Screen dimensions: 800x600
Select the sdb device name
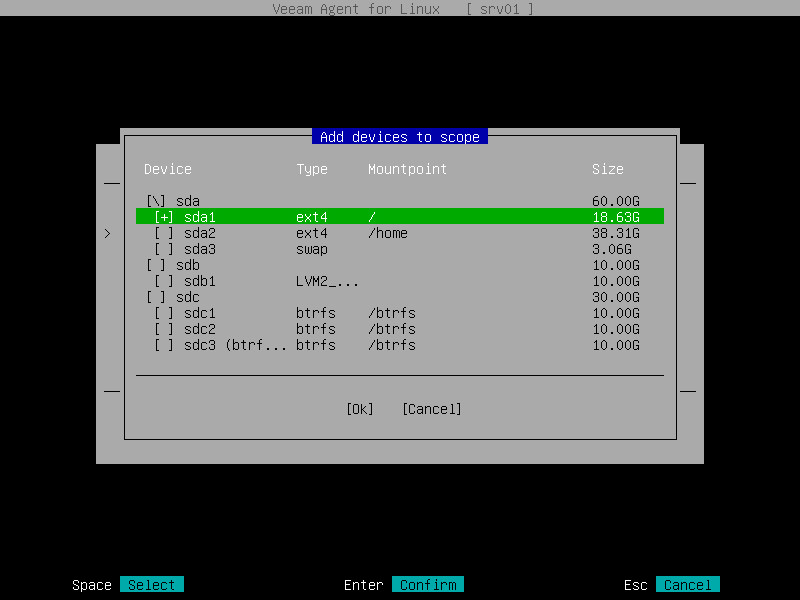188,265
